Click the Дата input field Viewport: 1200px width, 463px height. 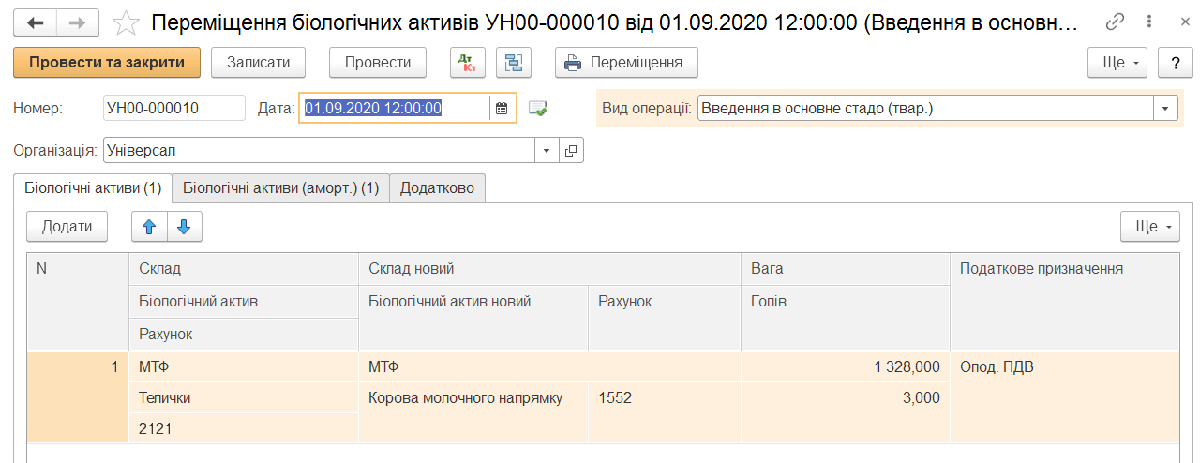pos(396,108)
